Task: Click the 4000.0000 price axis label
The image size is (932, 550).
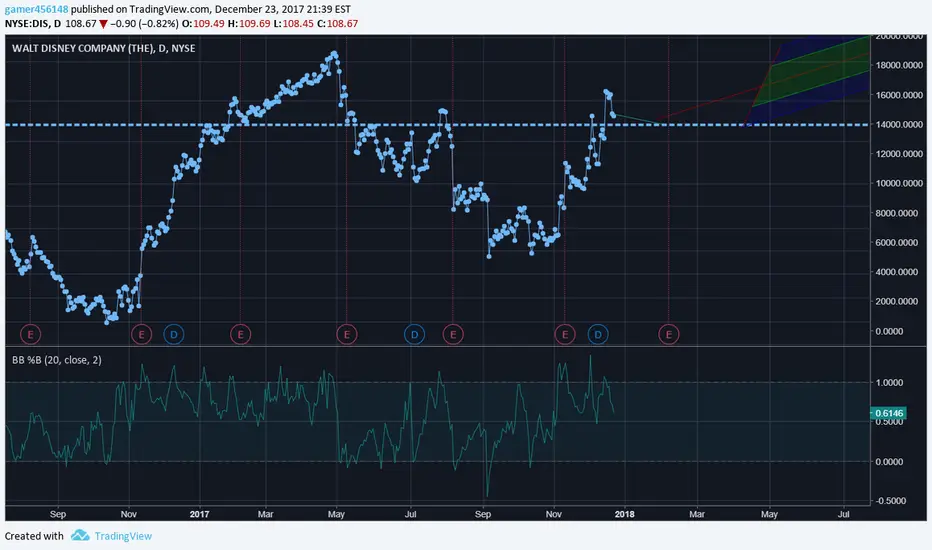Action: coord(899,272)
